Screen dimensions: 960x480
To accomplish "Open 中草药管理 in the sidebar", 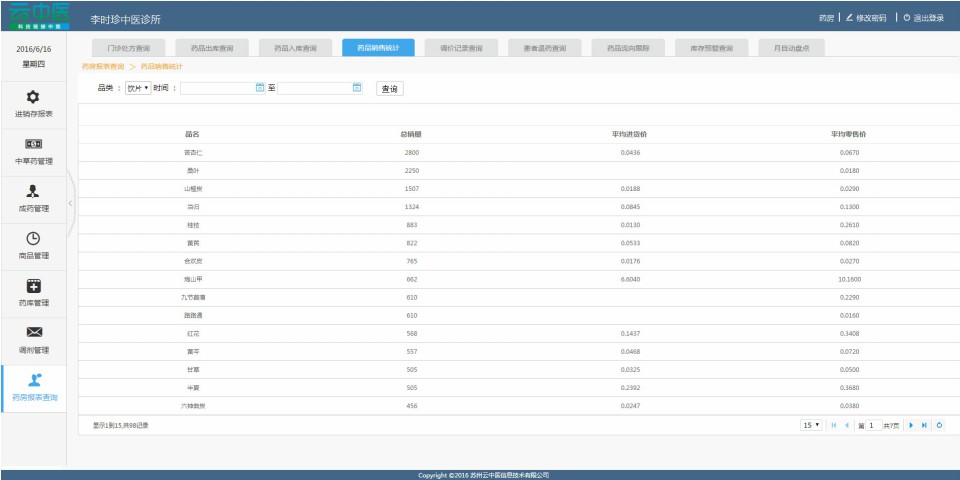I will (33, 152).
